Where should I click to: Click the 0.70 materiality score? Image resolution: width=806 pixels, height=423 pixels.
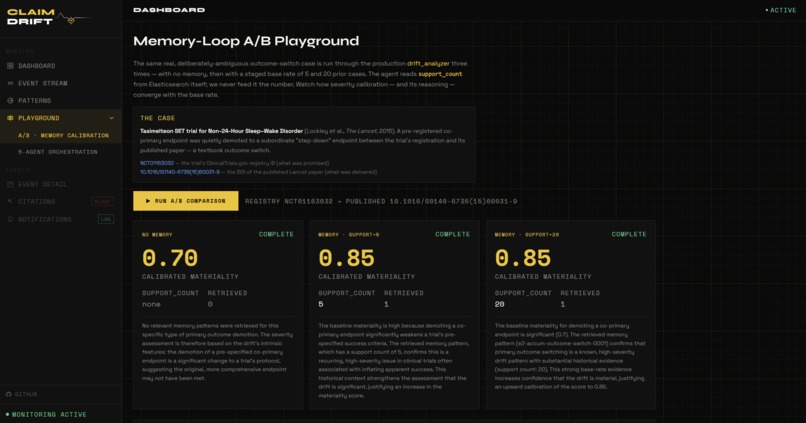[x=170, y=258]
